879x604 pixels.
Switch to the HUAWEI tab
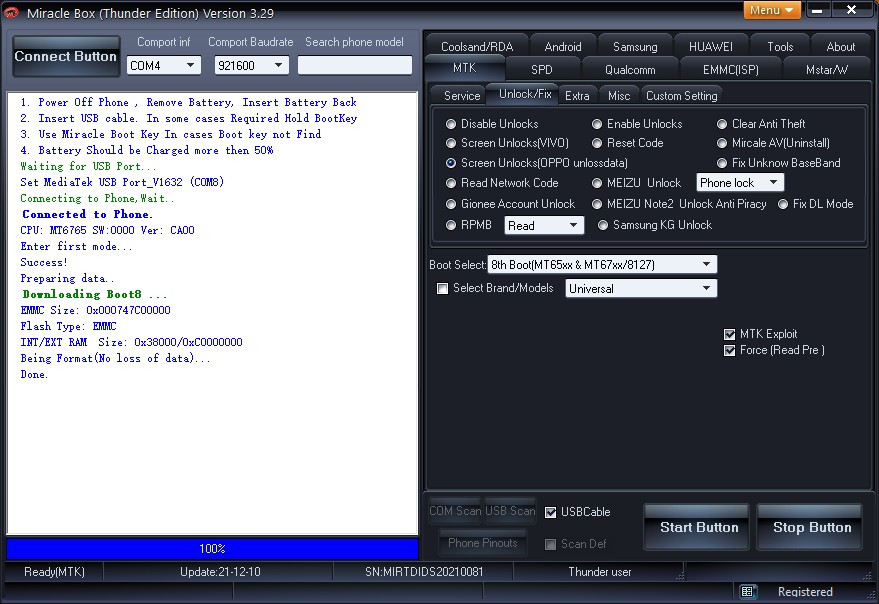(711, 47)
